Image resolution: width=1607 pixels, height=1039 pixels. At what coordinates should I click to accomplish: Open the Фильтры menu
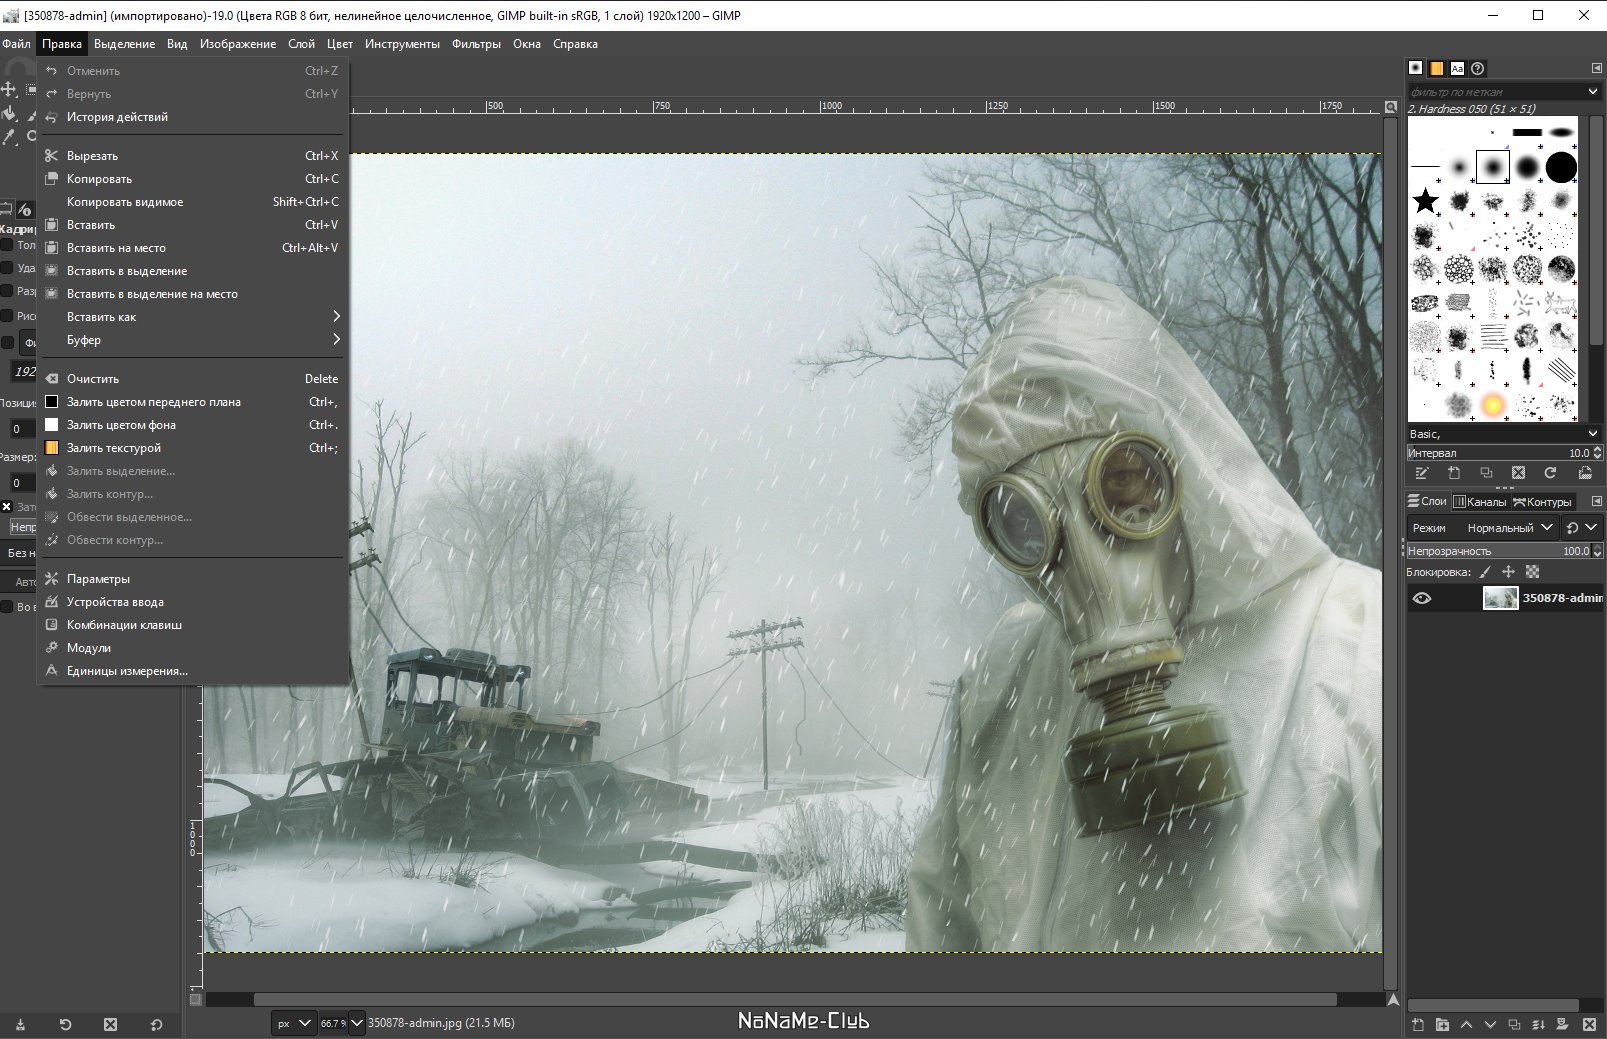pos(476,44)
